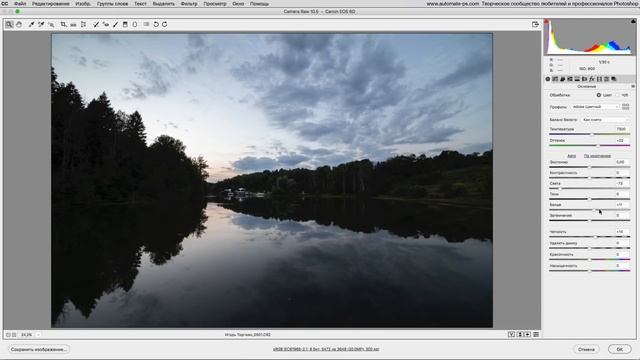The height and width of the screenshot is (360, 640).
Task: Select the White Balance eyedropper tool
Action: click(31, 24)
